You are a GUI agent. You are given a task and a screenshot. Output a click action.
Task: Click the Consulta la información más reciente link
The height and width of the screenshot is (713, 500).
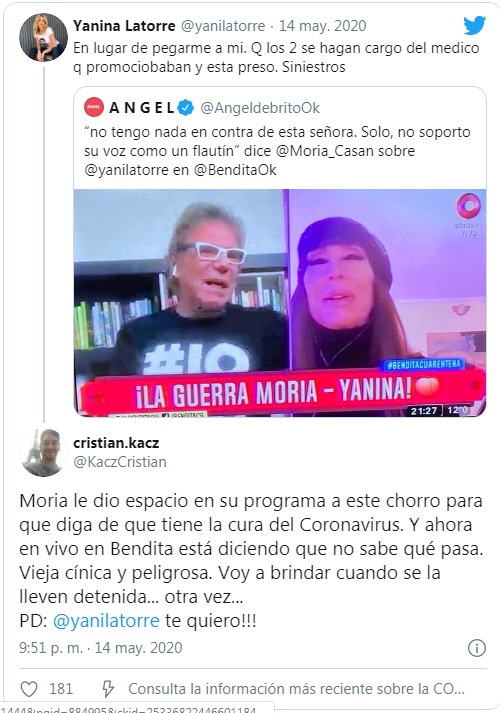296,689
